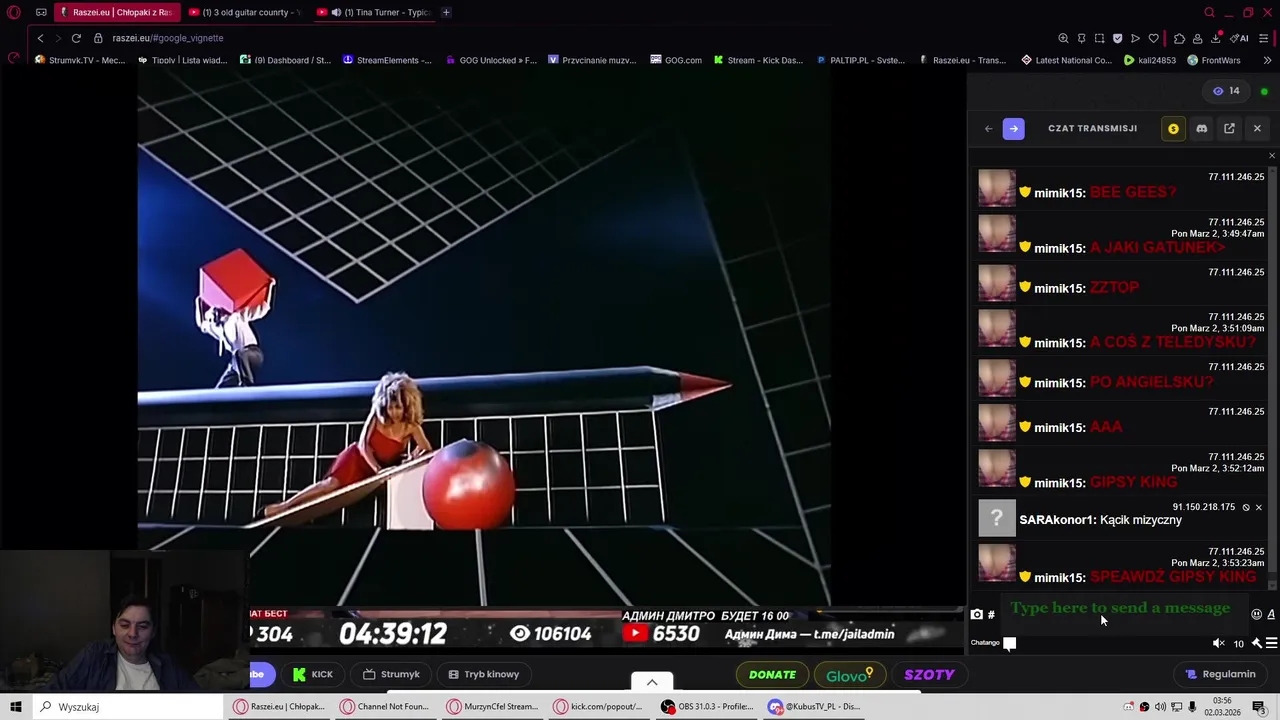Image resolution: width=1280 pixels, height=720 pixels.
Task: Open the Opera menu logo icon
Action: [14, 12]
